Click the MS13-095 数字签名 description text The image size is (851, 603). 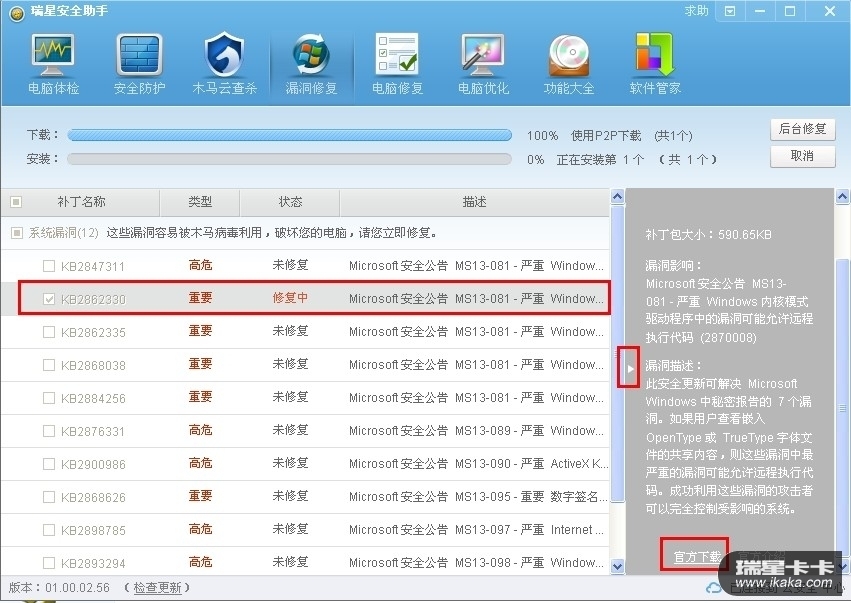[x=478, y=497]
